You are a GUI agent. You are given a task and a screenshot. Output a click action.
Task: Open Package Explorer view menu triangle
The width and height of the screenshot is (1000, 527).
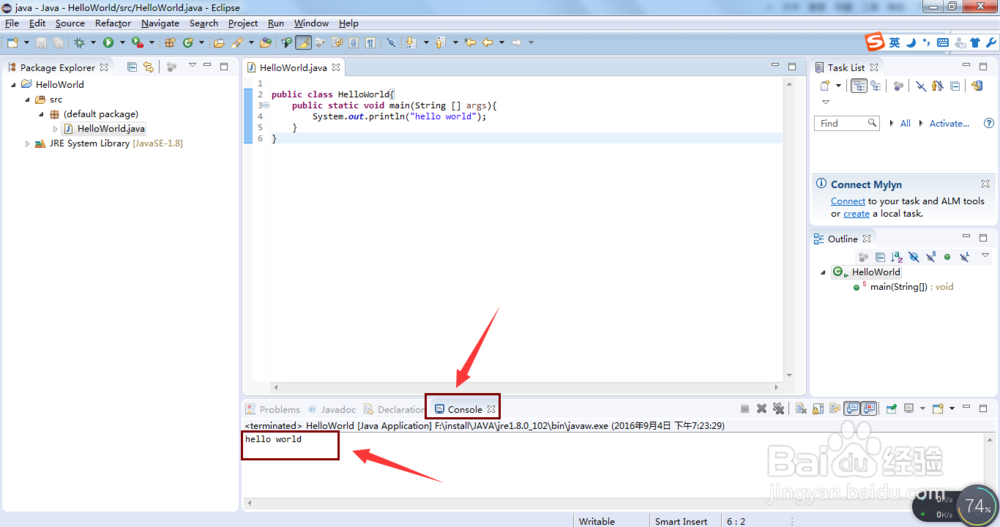(x=191, y=66)
